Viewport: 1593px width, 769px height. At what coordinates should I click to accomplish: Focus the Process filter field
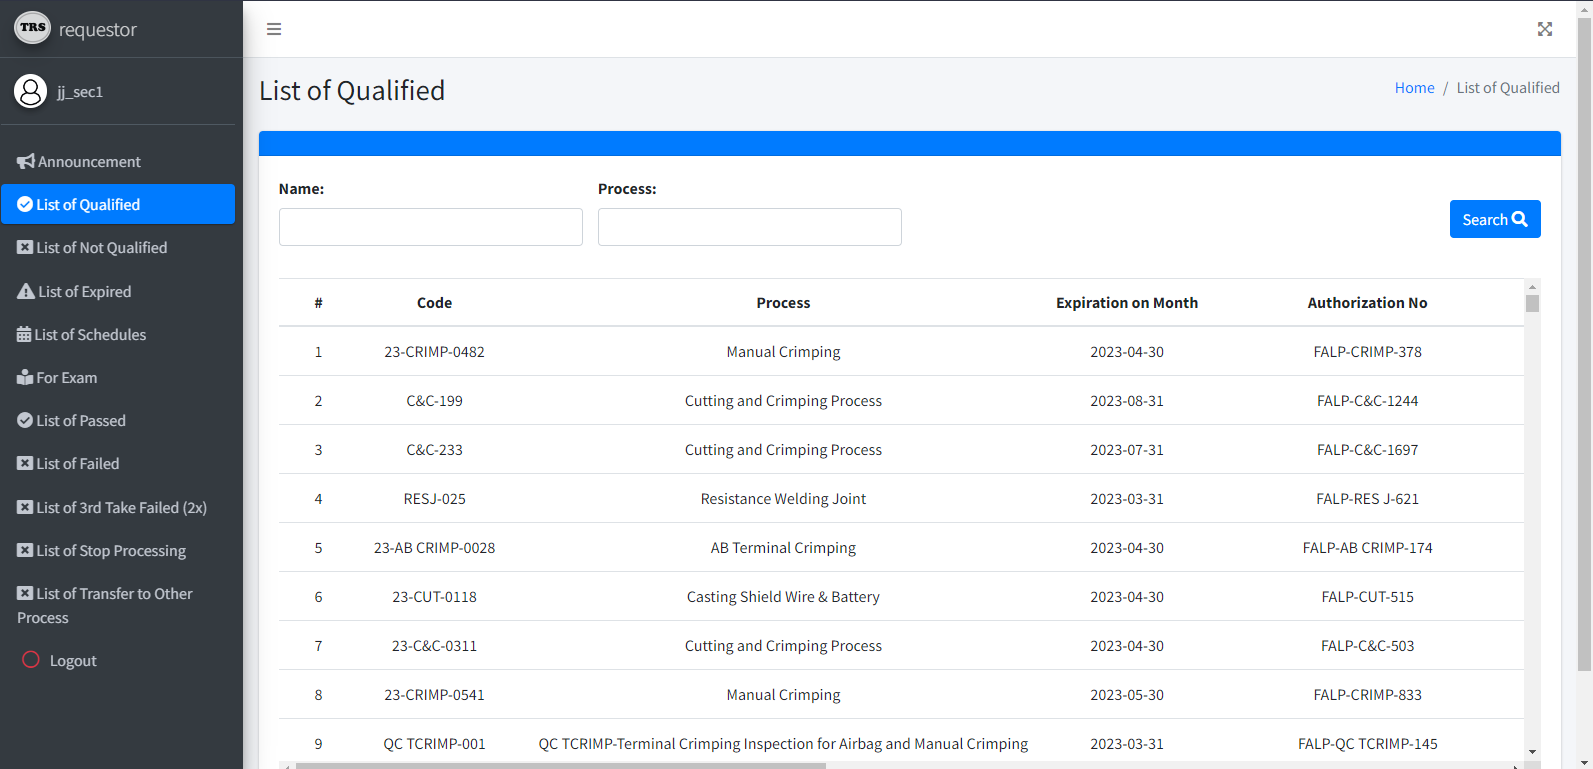pos(749,227)
